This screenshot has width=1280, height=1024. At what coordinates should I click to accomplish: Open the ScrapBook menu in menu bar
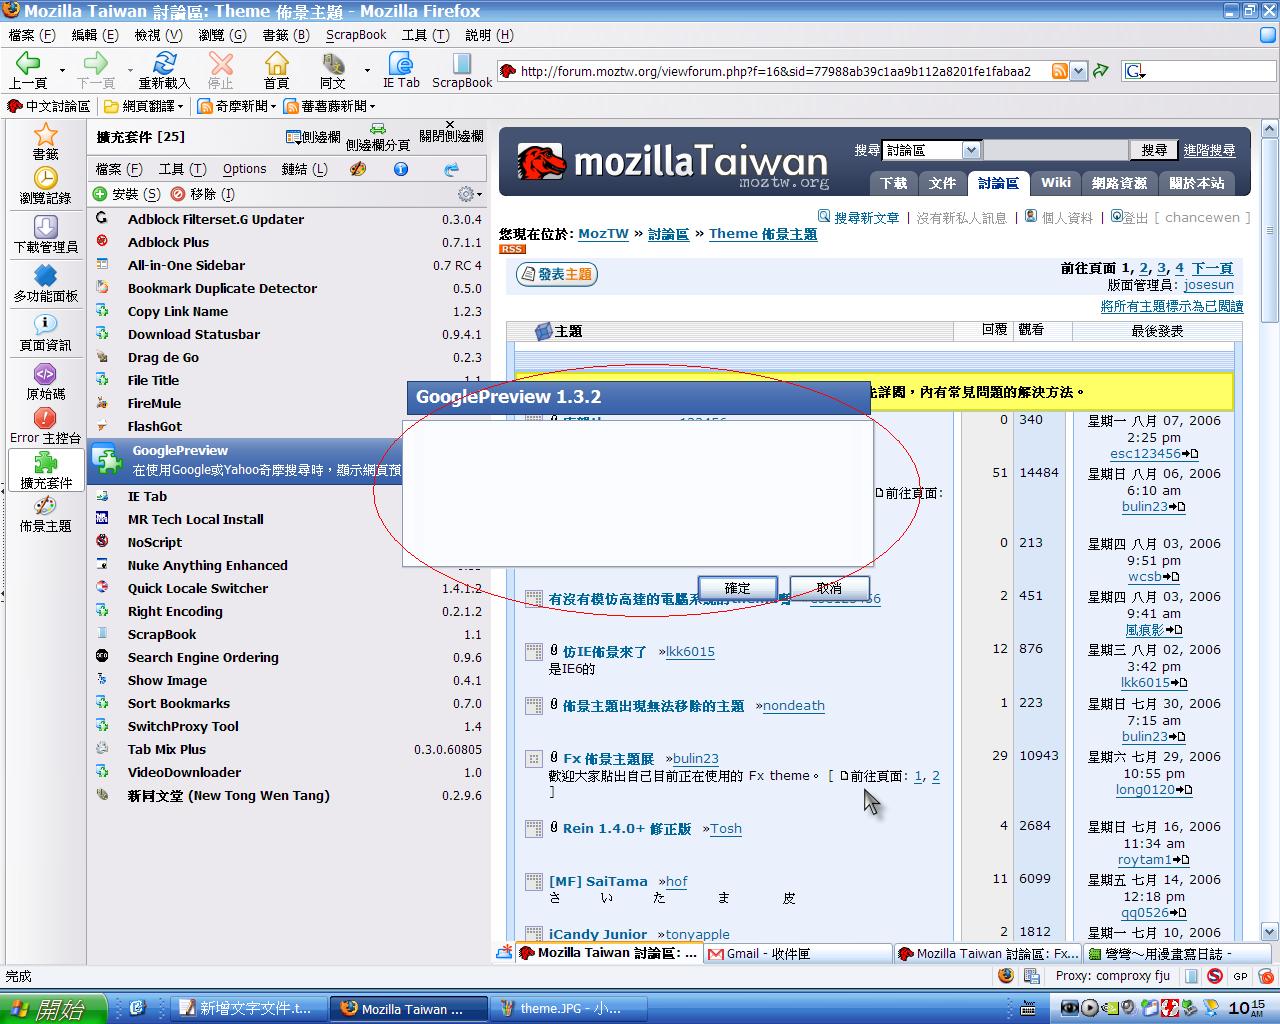coord(356,35)
